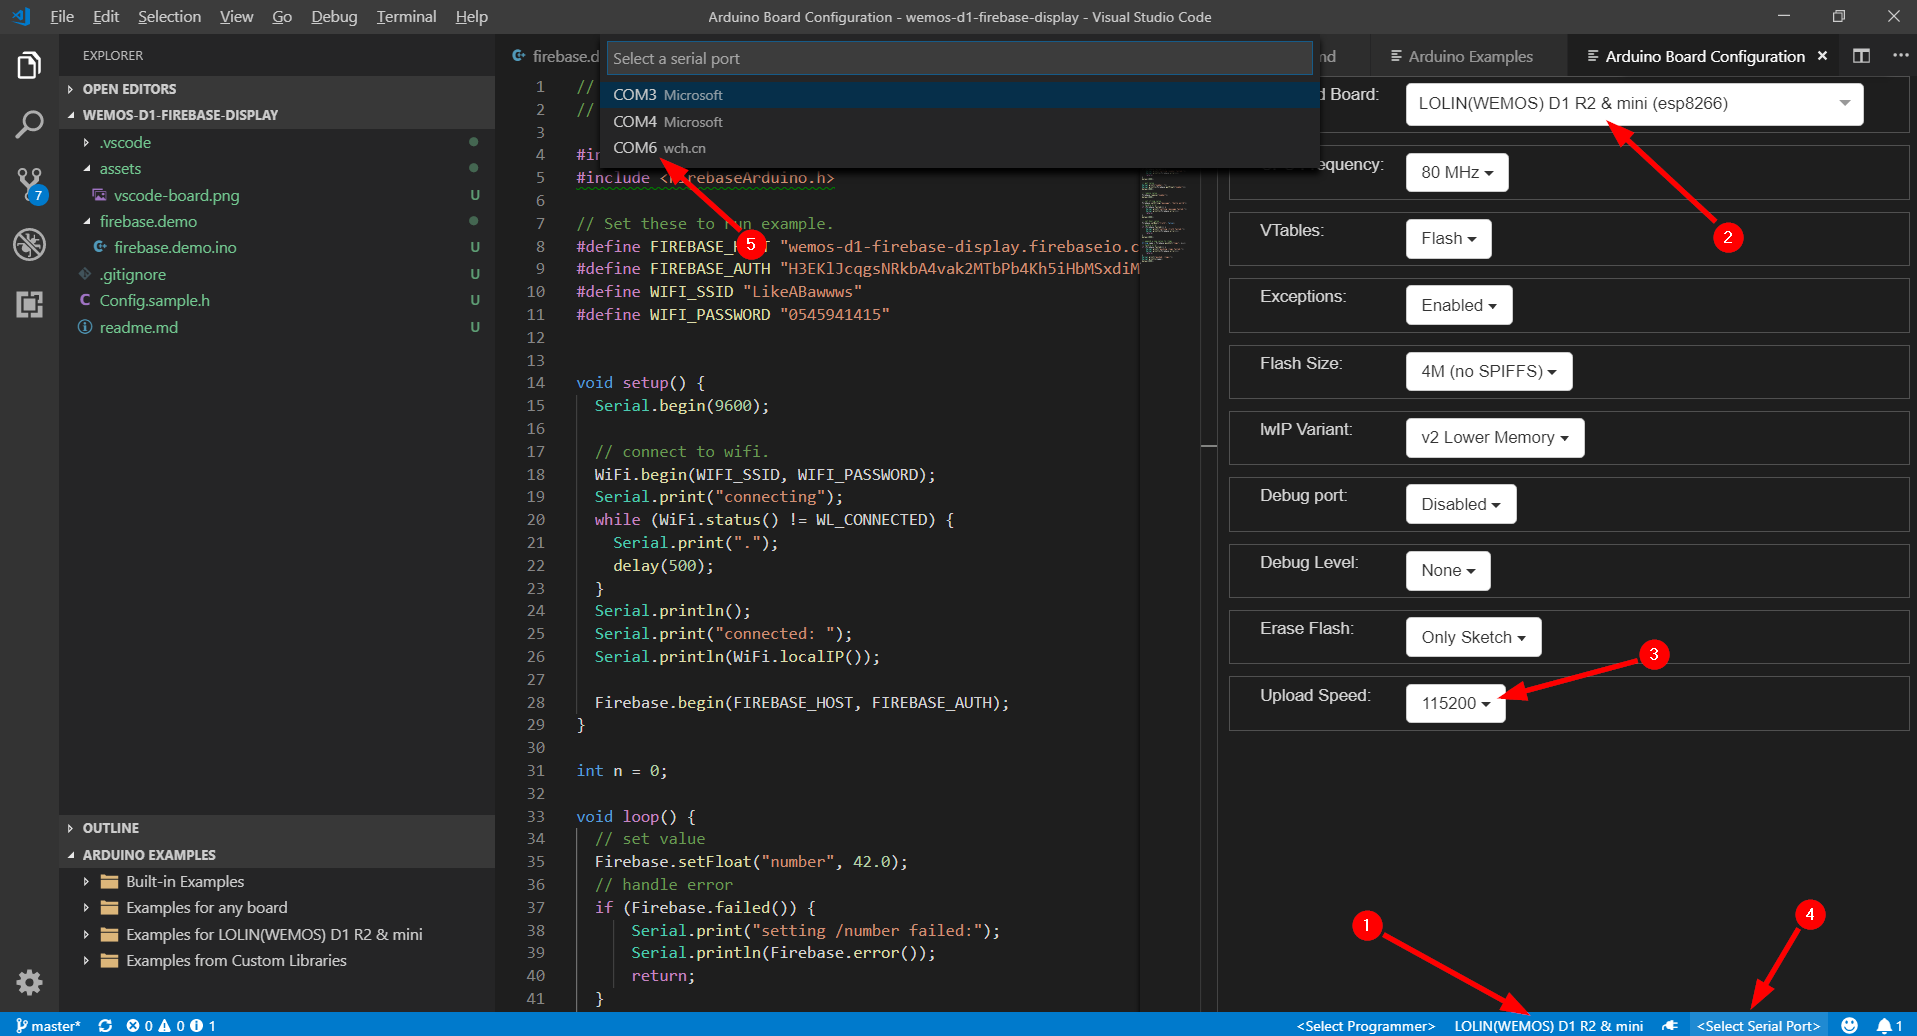This screenshot has height=1036, width=1917.
Task: Expand the OPEN EDITORS section
Action: point(277,89)
